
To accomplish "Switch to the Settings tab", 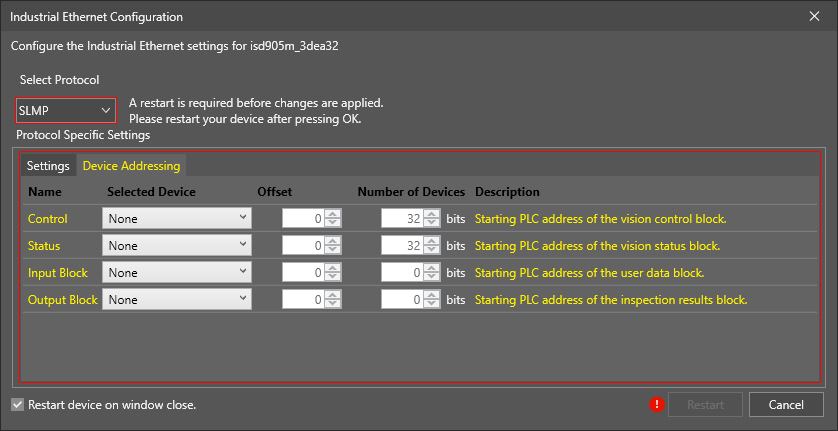I will pos(48,166).
